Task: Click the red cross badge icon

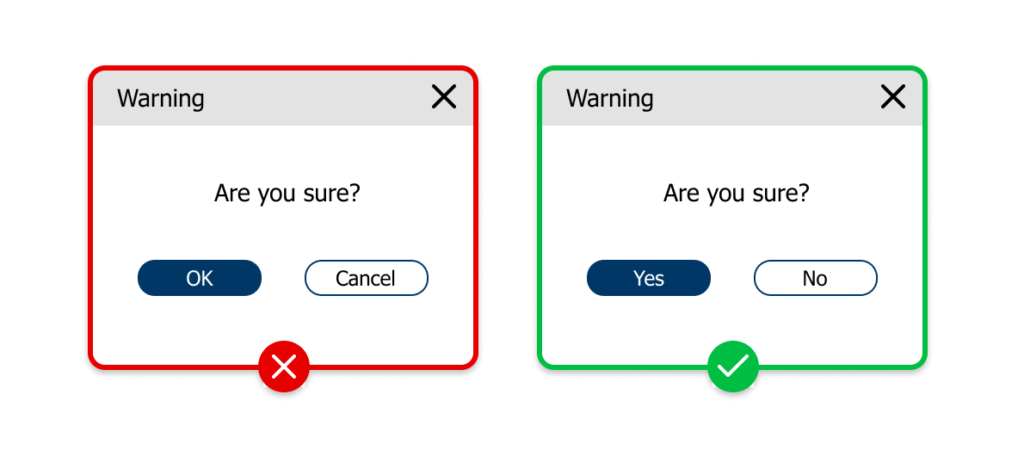Action: 284,367
